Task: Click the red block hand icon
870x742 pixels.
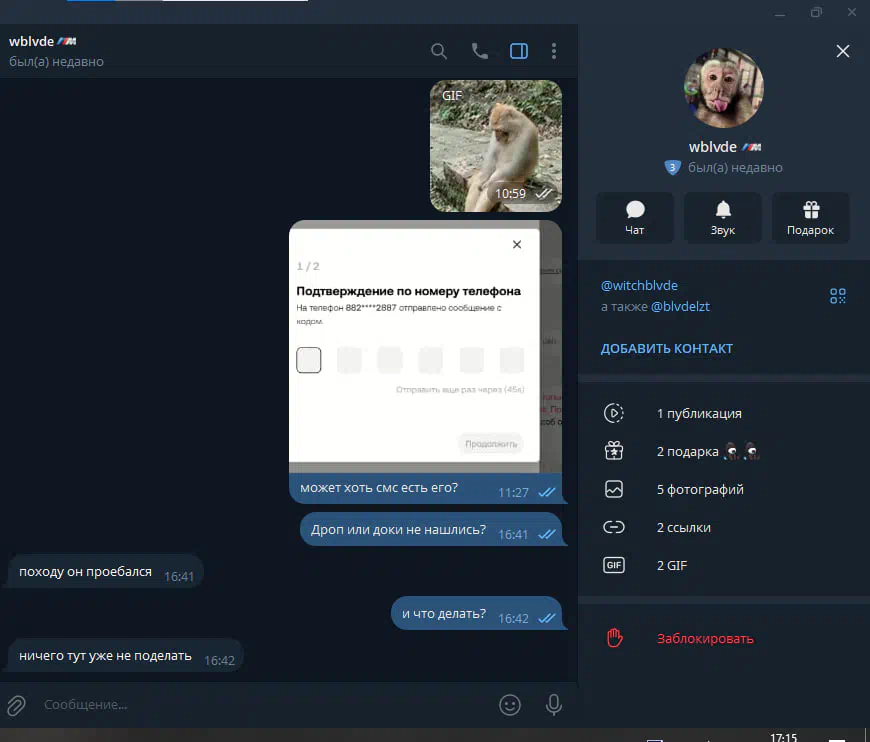Action: [614, 638]
